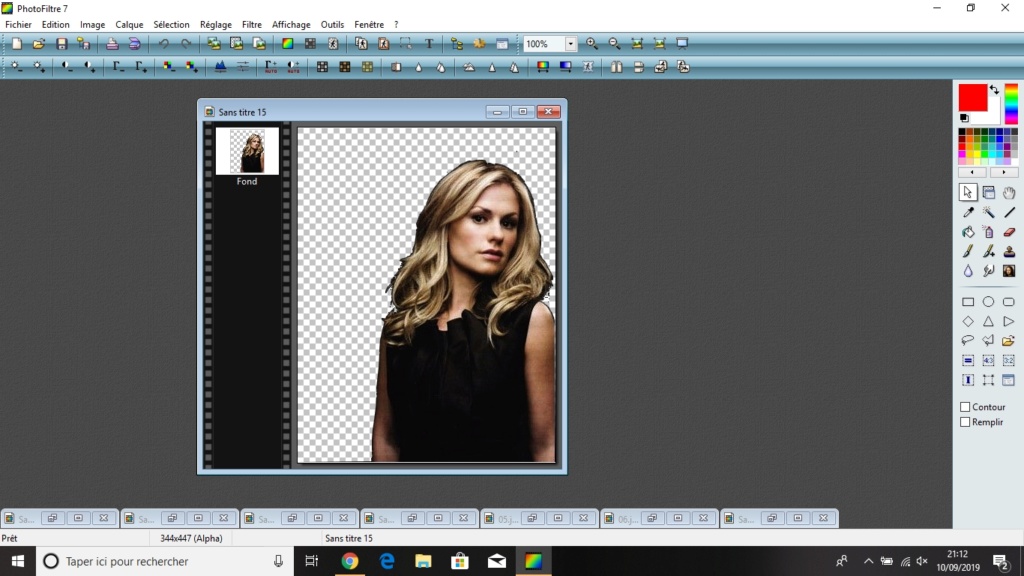
Task: Enable the Contour checkbox
Action: (x=965, y=407)
